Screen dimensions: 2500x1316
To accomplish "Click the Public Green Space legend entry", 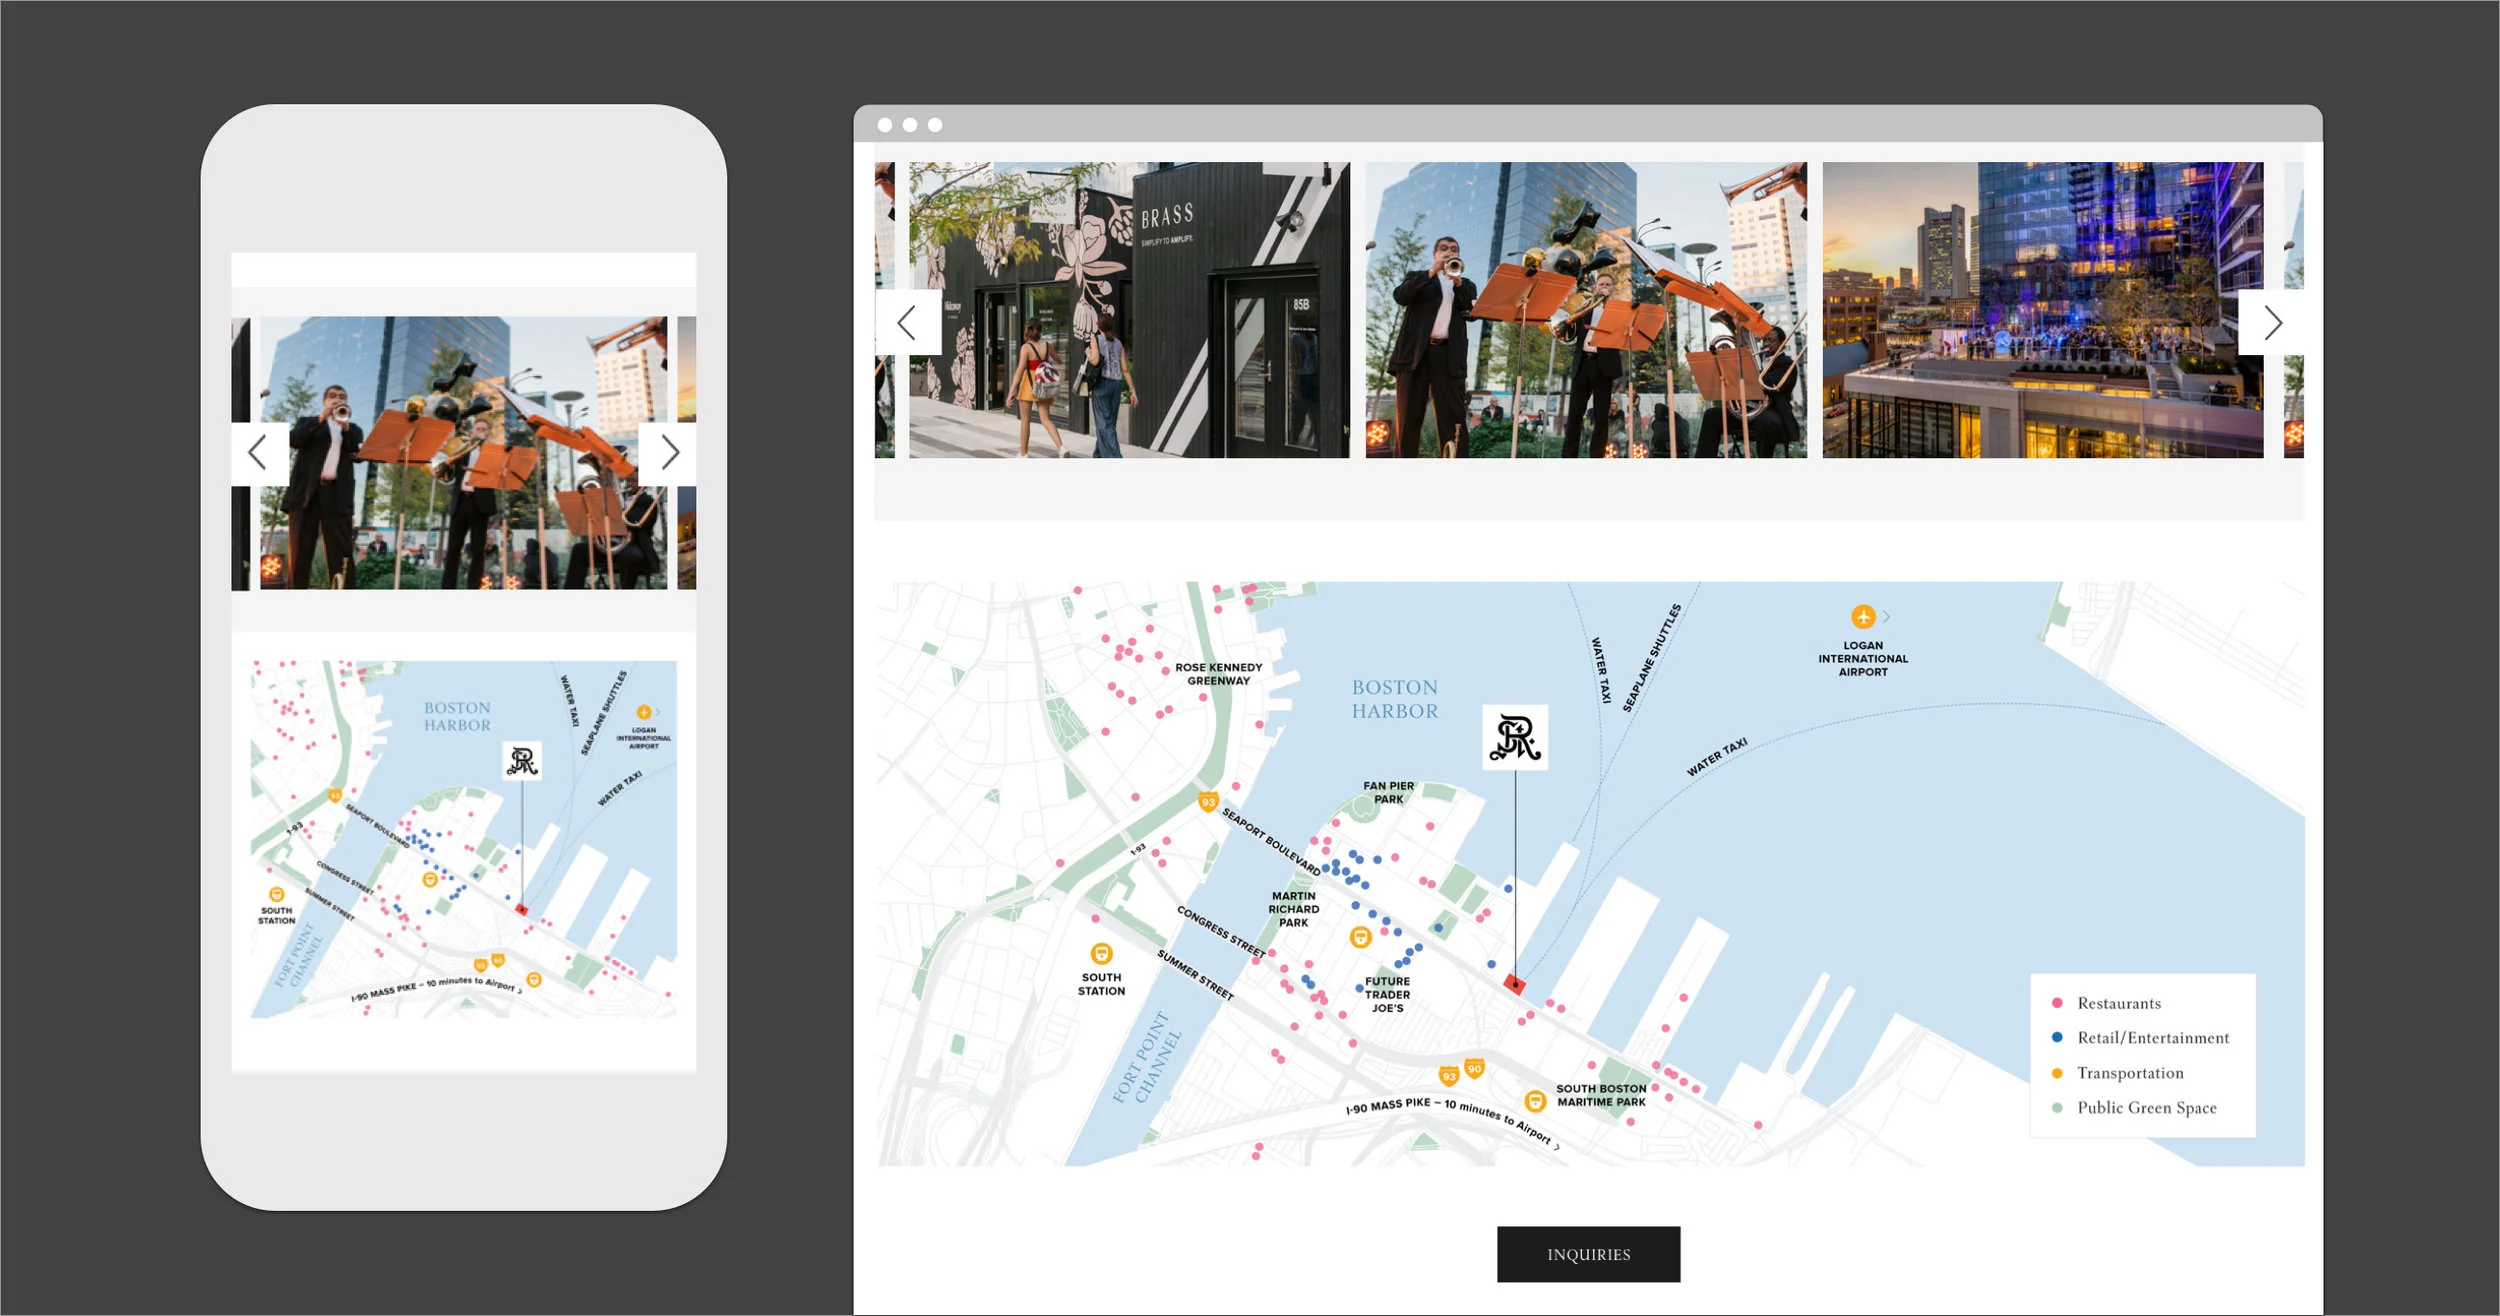I will (x=2146, y=1108).
